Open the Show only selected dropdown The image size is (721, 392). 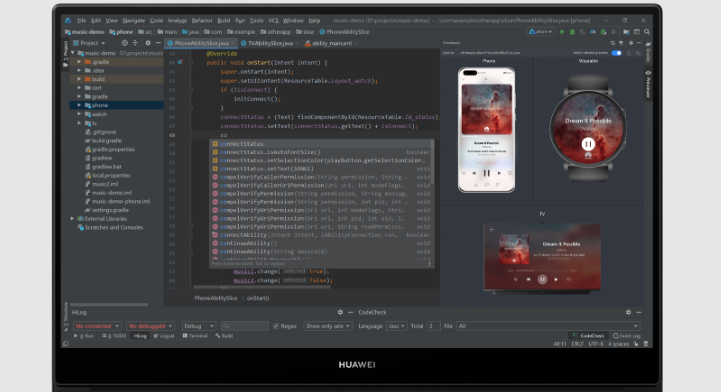coord(327,326)
